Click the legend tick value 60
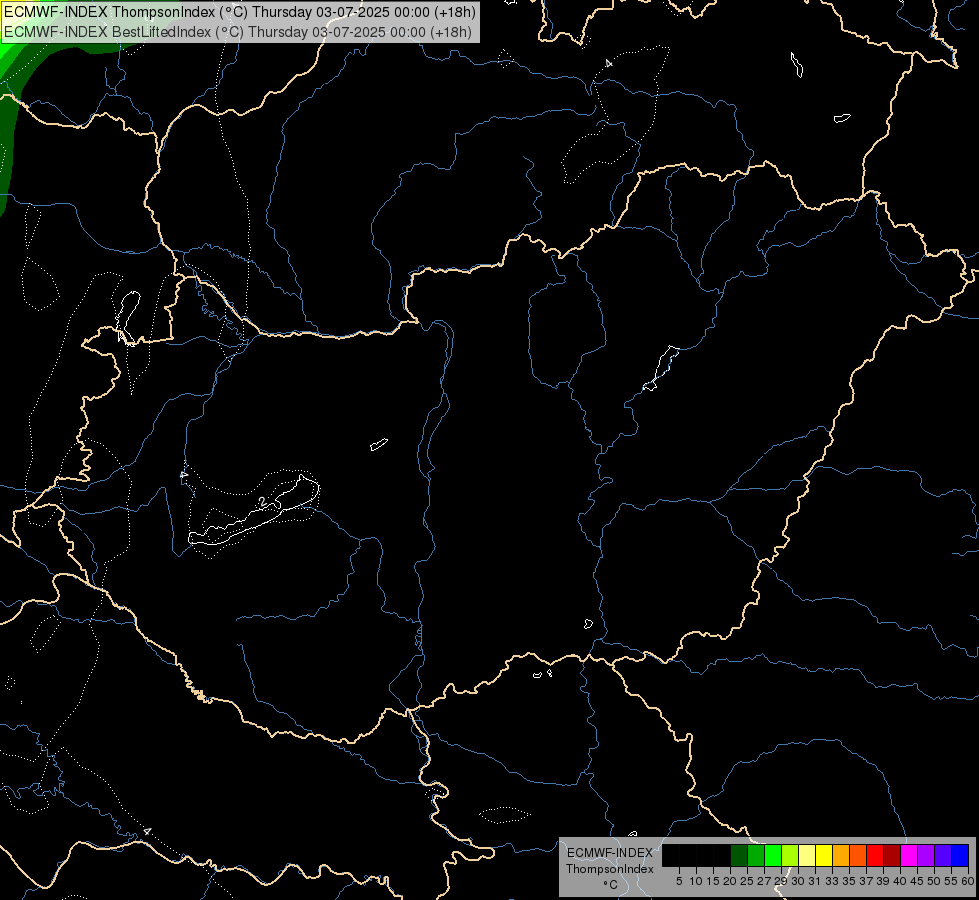 pyautogui.click(x=968, y=881)
